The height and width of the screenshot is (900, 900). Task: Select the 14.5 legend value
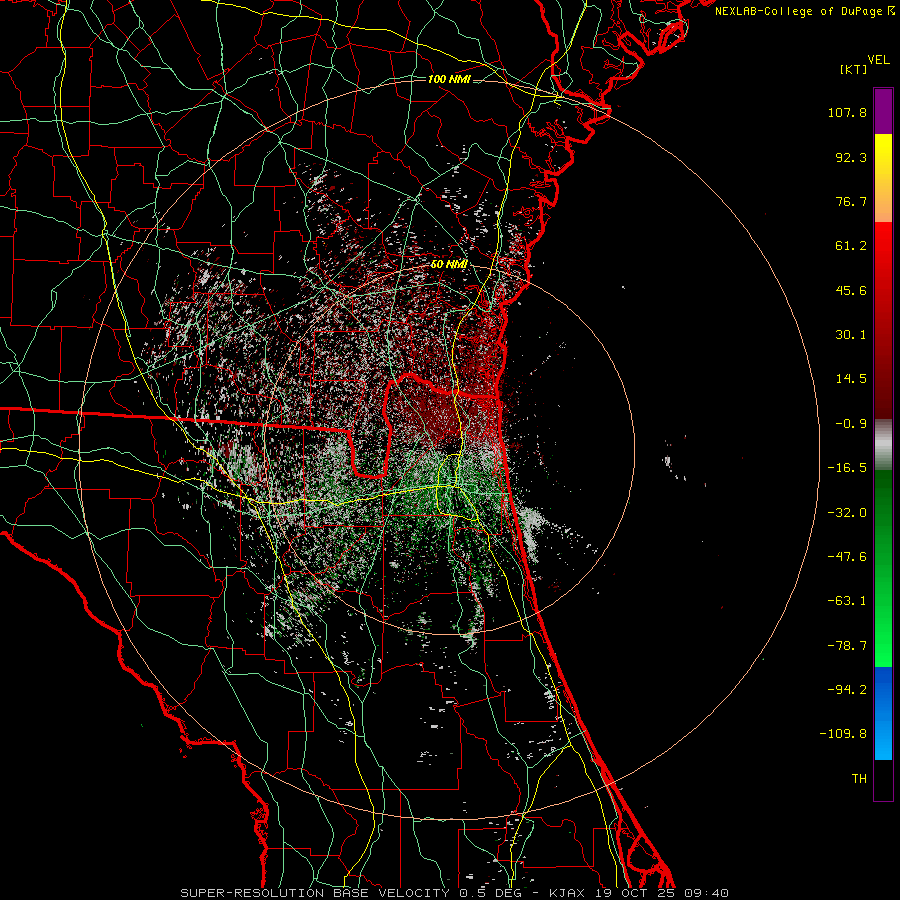click(x=851, y=379)
